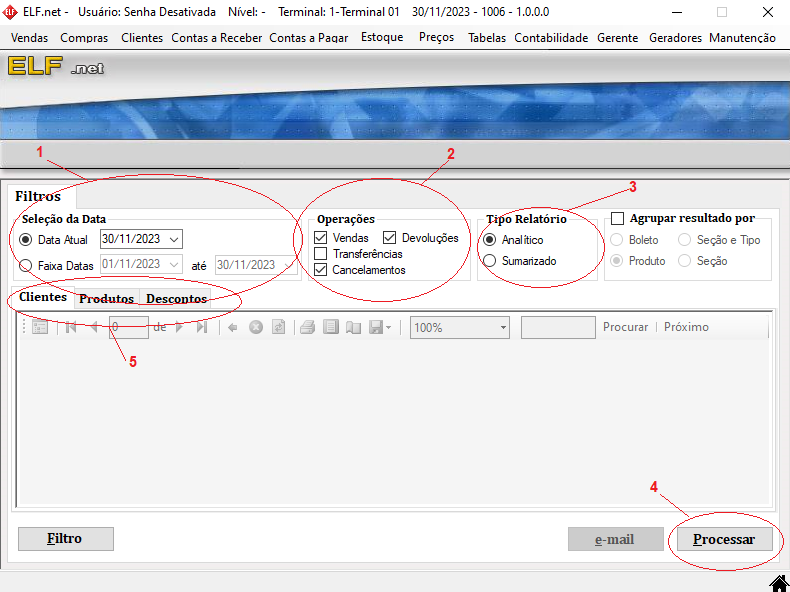This screenshot has width=790, height=592.
Task: Stop report rendering
Action: pos(256,327)
